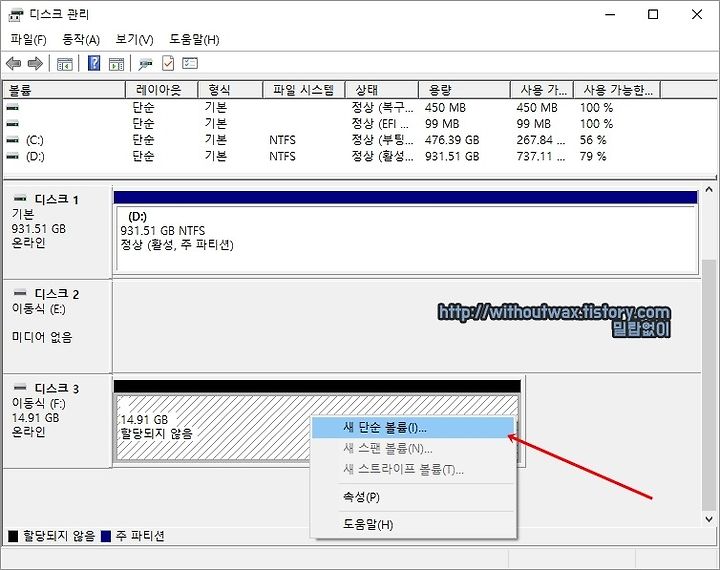Sort by the 볼륨 column header
Viewport: 720px width, 570px height.
click(x=64, y=90)
